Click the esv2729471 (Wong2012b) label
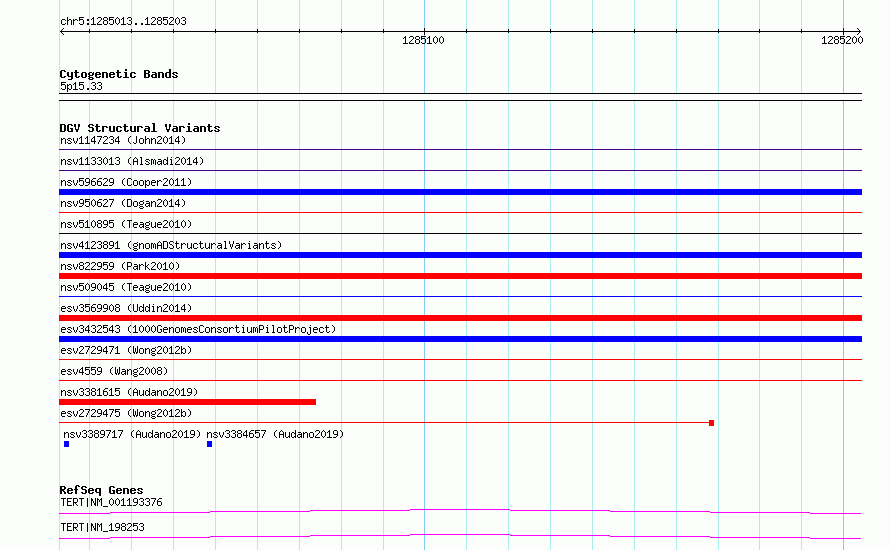This screenshot has width=890, height=550. (x=126, y=350)
